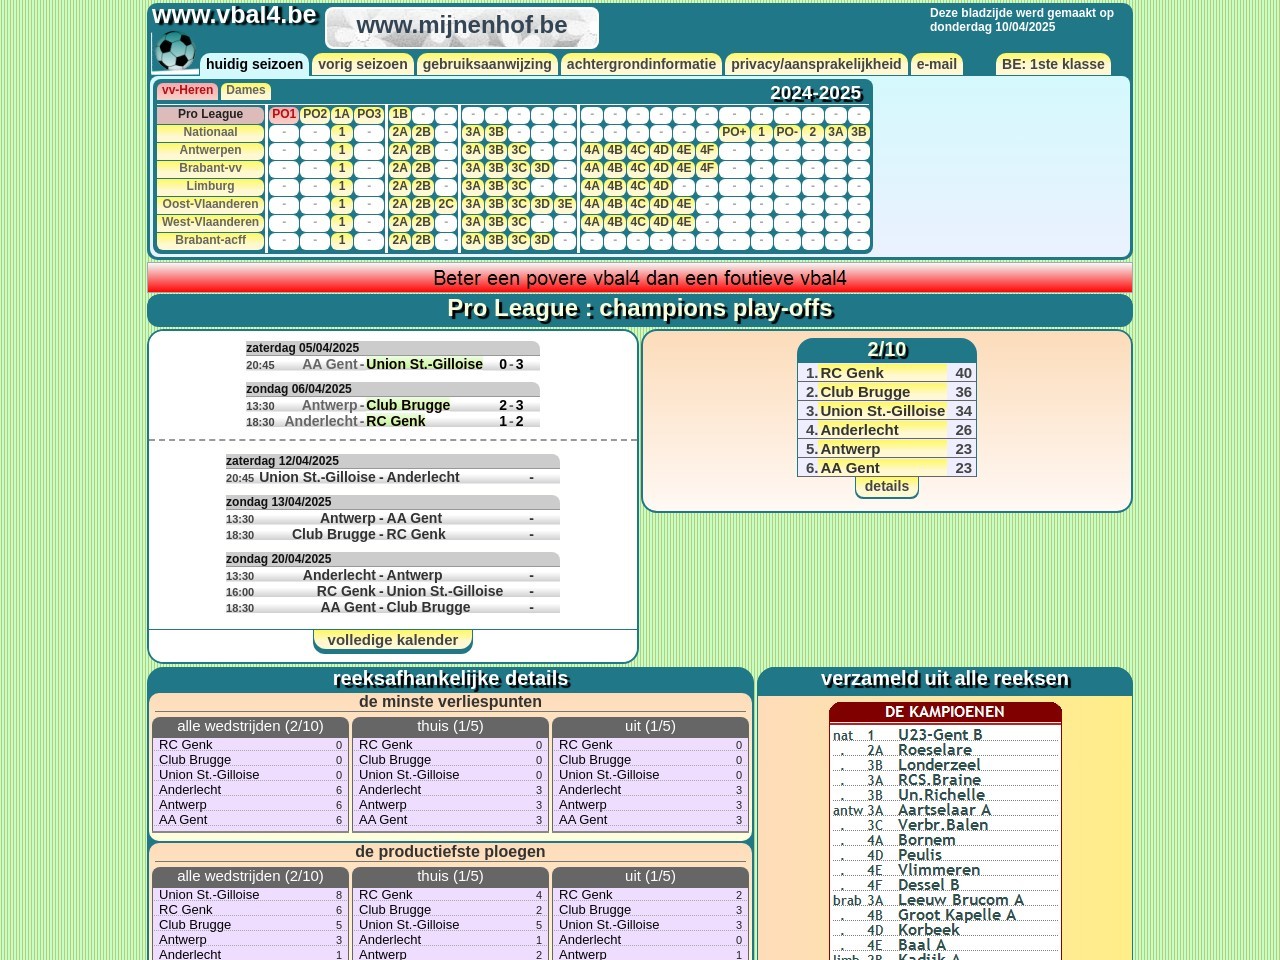Select the West-Vlaanderen league row label
1280x960 pixels.
coord(210,222)
